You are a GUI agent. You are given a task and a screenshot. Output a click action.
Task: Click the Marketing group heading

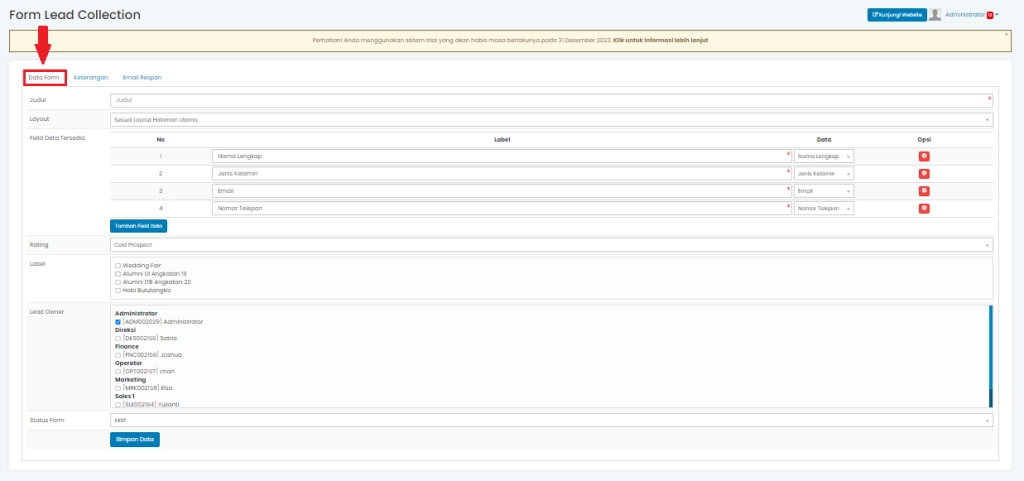point(131,380)
